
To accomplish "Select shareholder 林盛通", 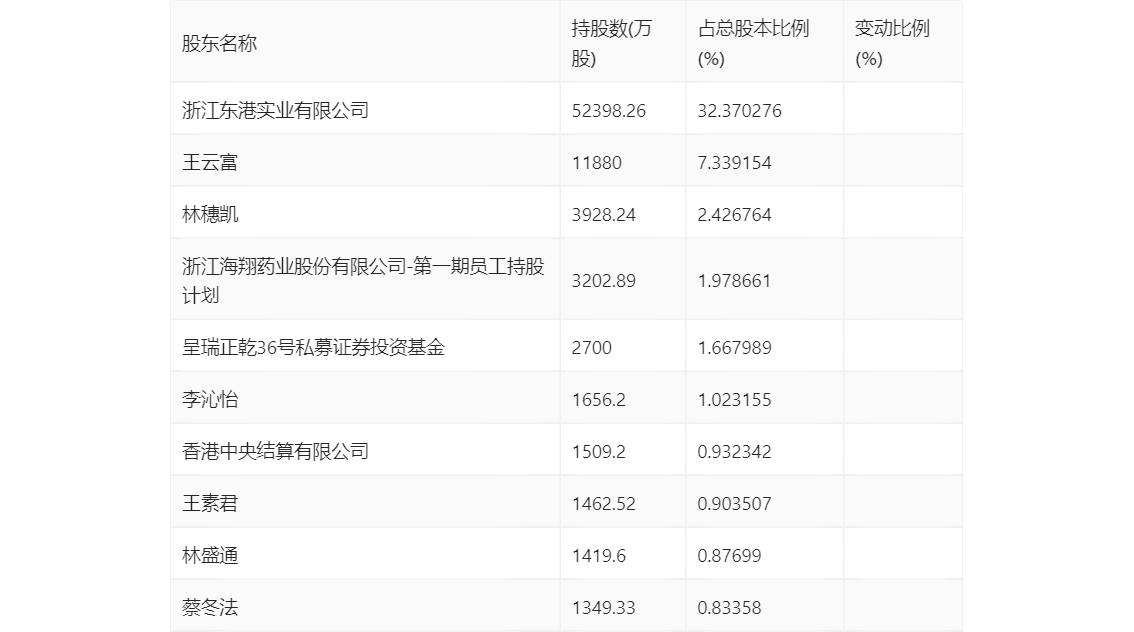I will 210,556.
